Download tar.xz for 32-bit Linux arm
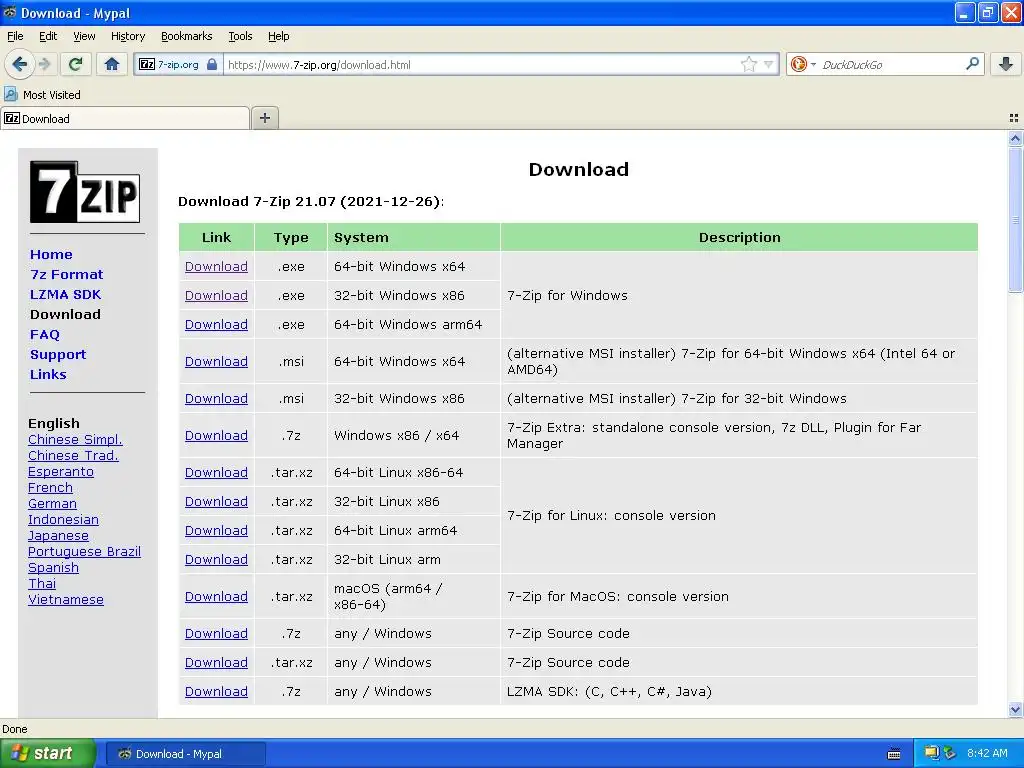The image size is (1024, 768). pyautogui.click(x=216, y=560)
